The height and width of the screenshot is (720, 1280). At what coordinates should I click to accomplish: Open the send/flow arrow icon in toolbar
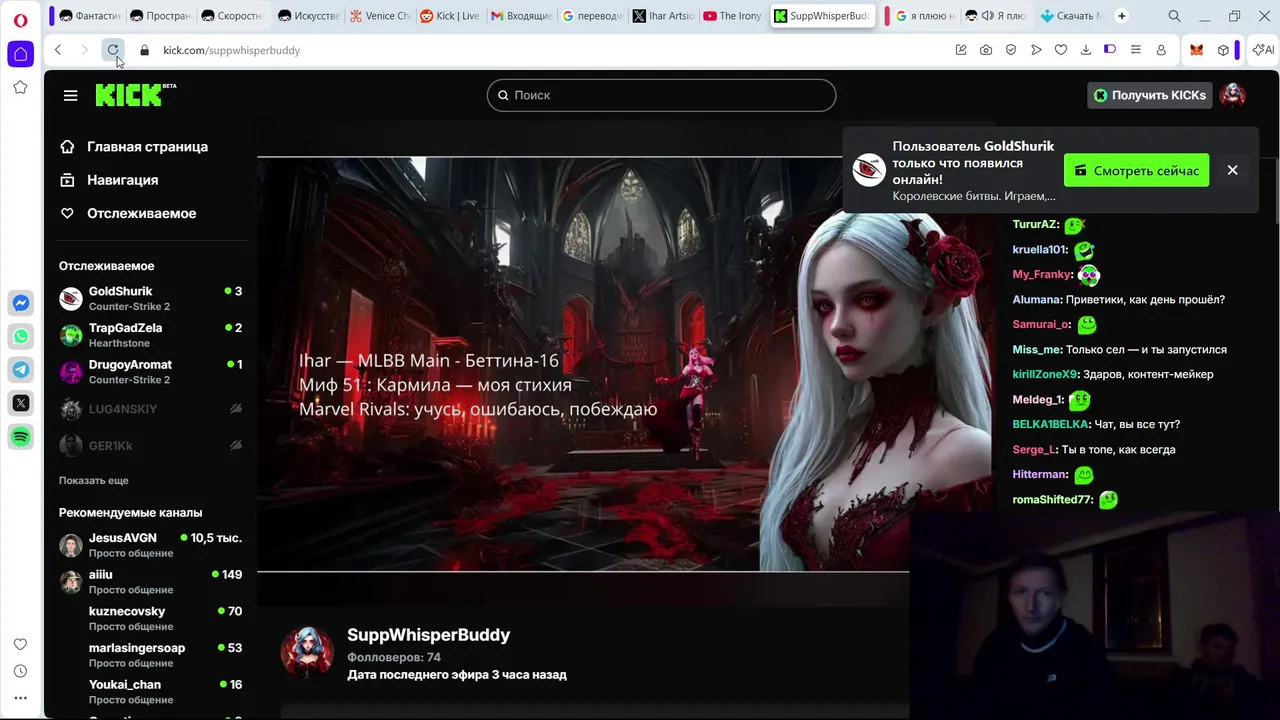coord(1036,50)
